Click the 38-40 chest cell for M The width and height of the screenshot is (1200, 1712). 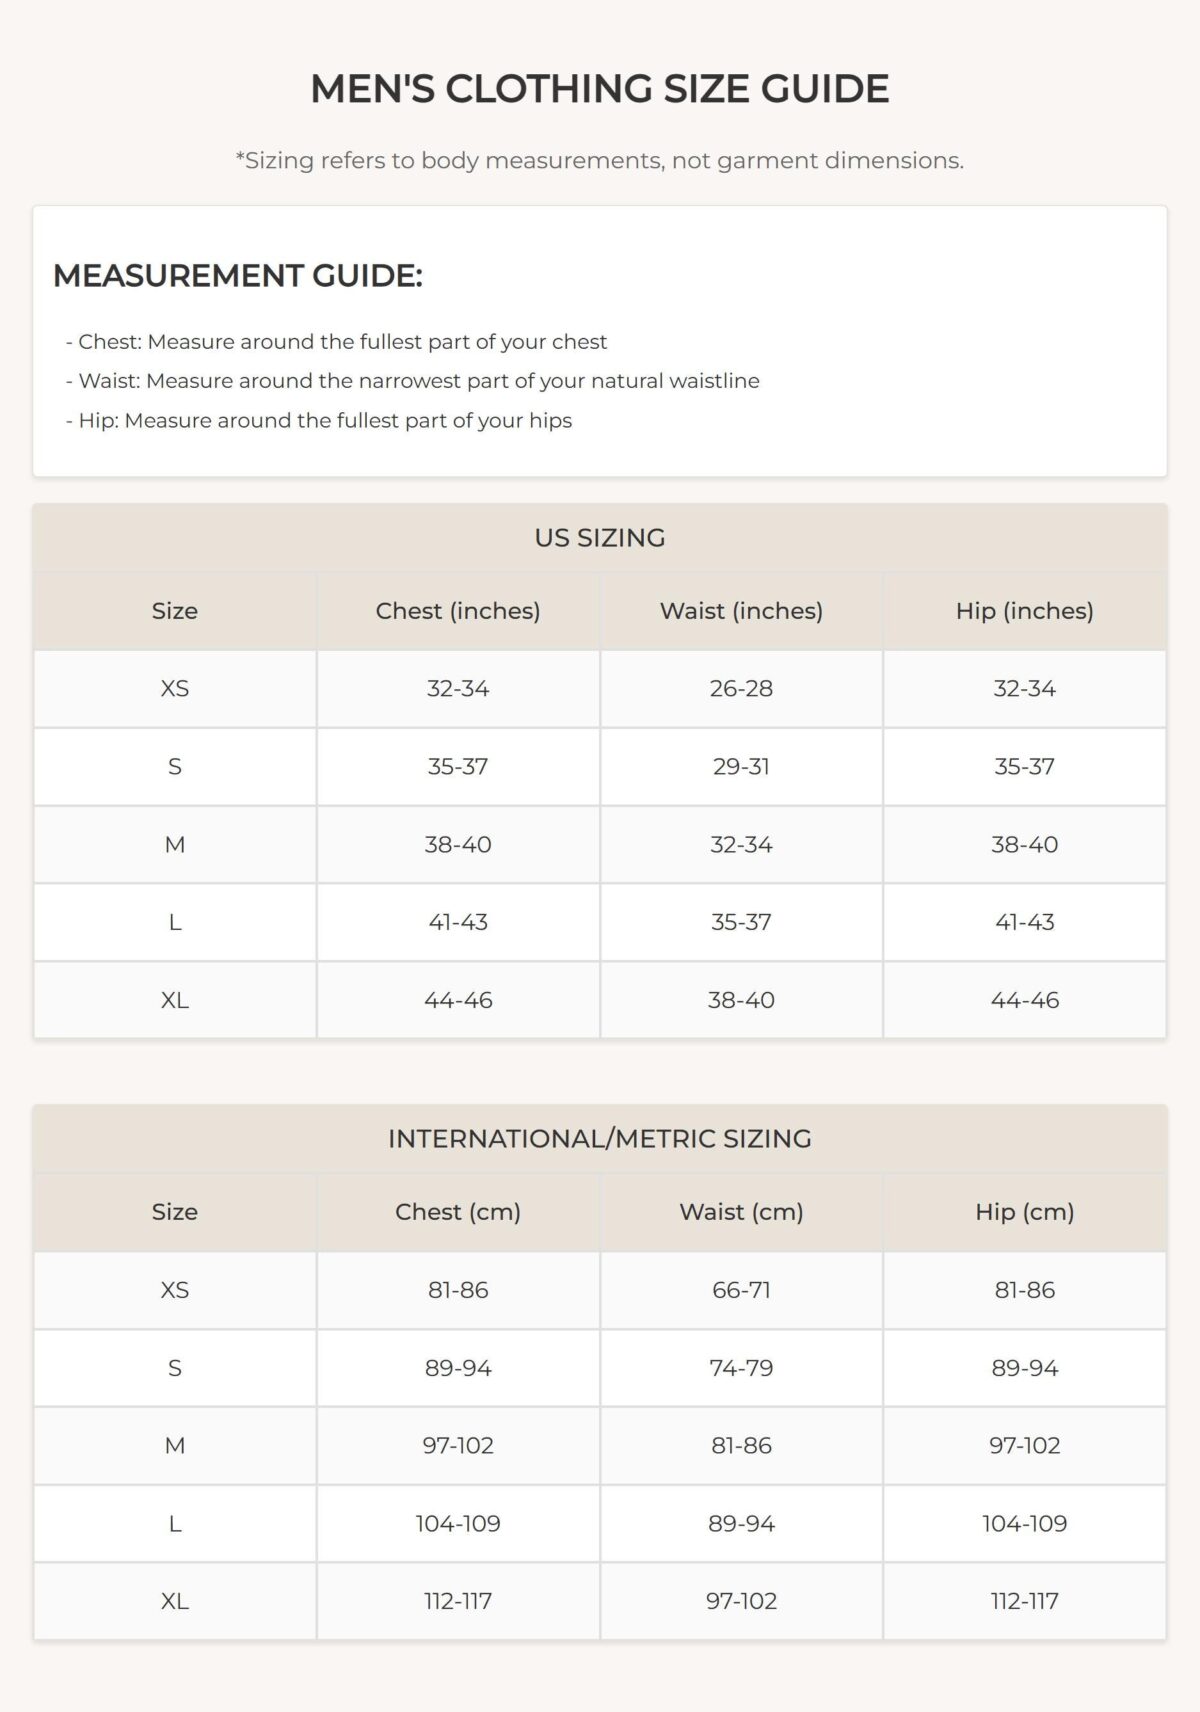pyautogui.click(x=458, y=845)
